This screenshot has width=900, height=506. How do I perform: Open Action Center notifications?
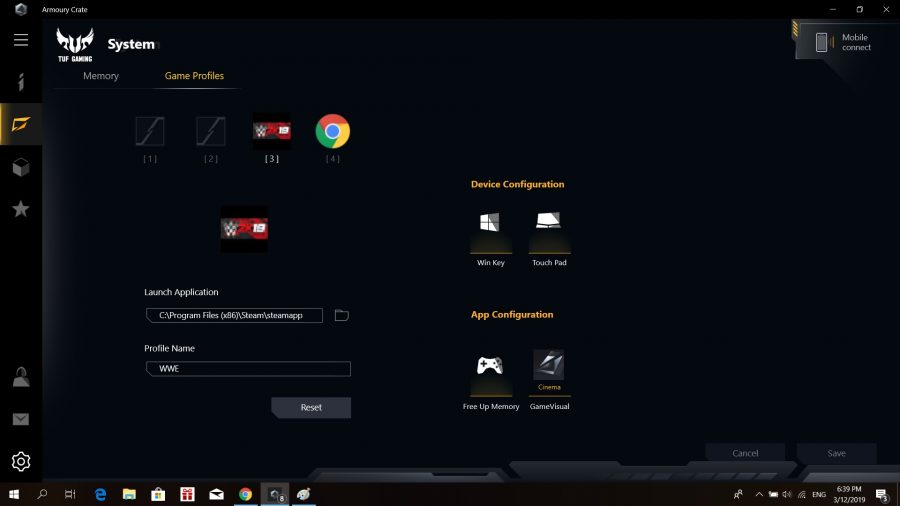point(882,494)
